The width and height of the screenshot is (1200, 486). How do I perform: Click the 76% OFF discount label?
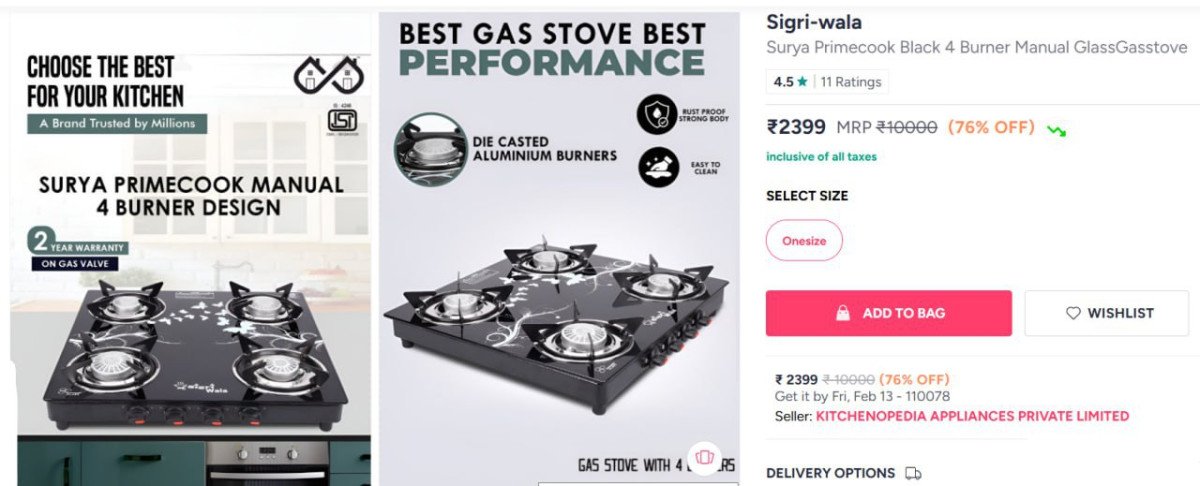(x=990, y=127)
